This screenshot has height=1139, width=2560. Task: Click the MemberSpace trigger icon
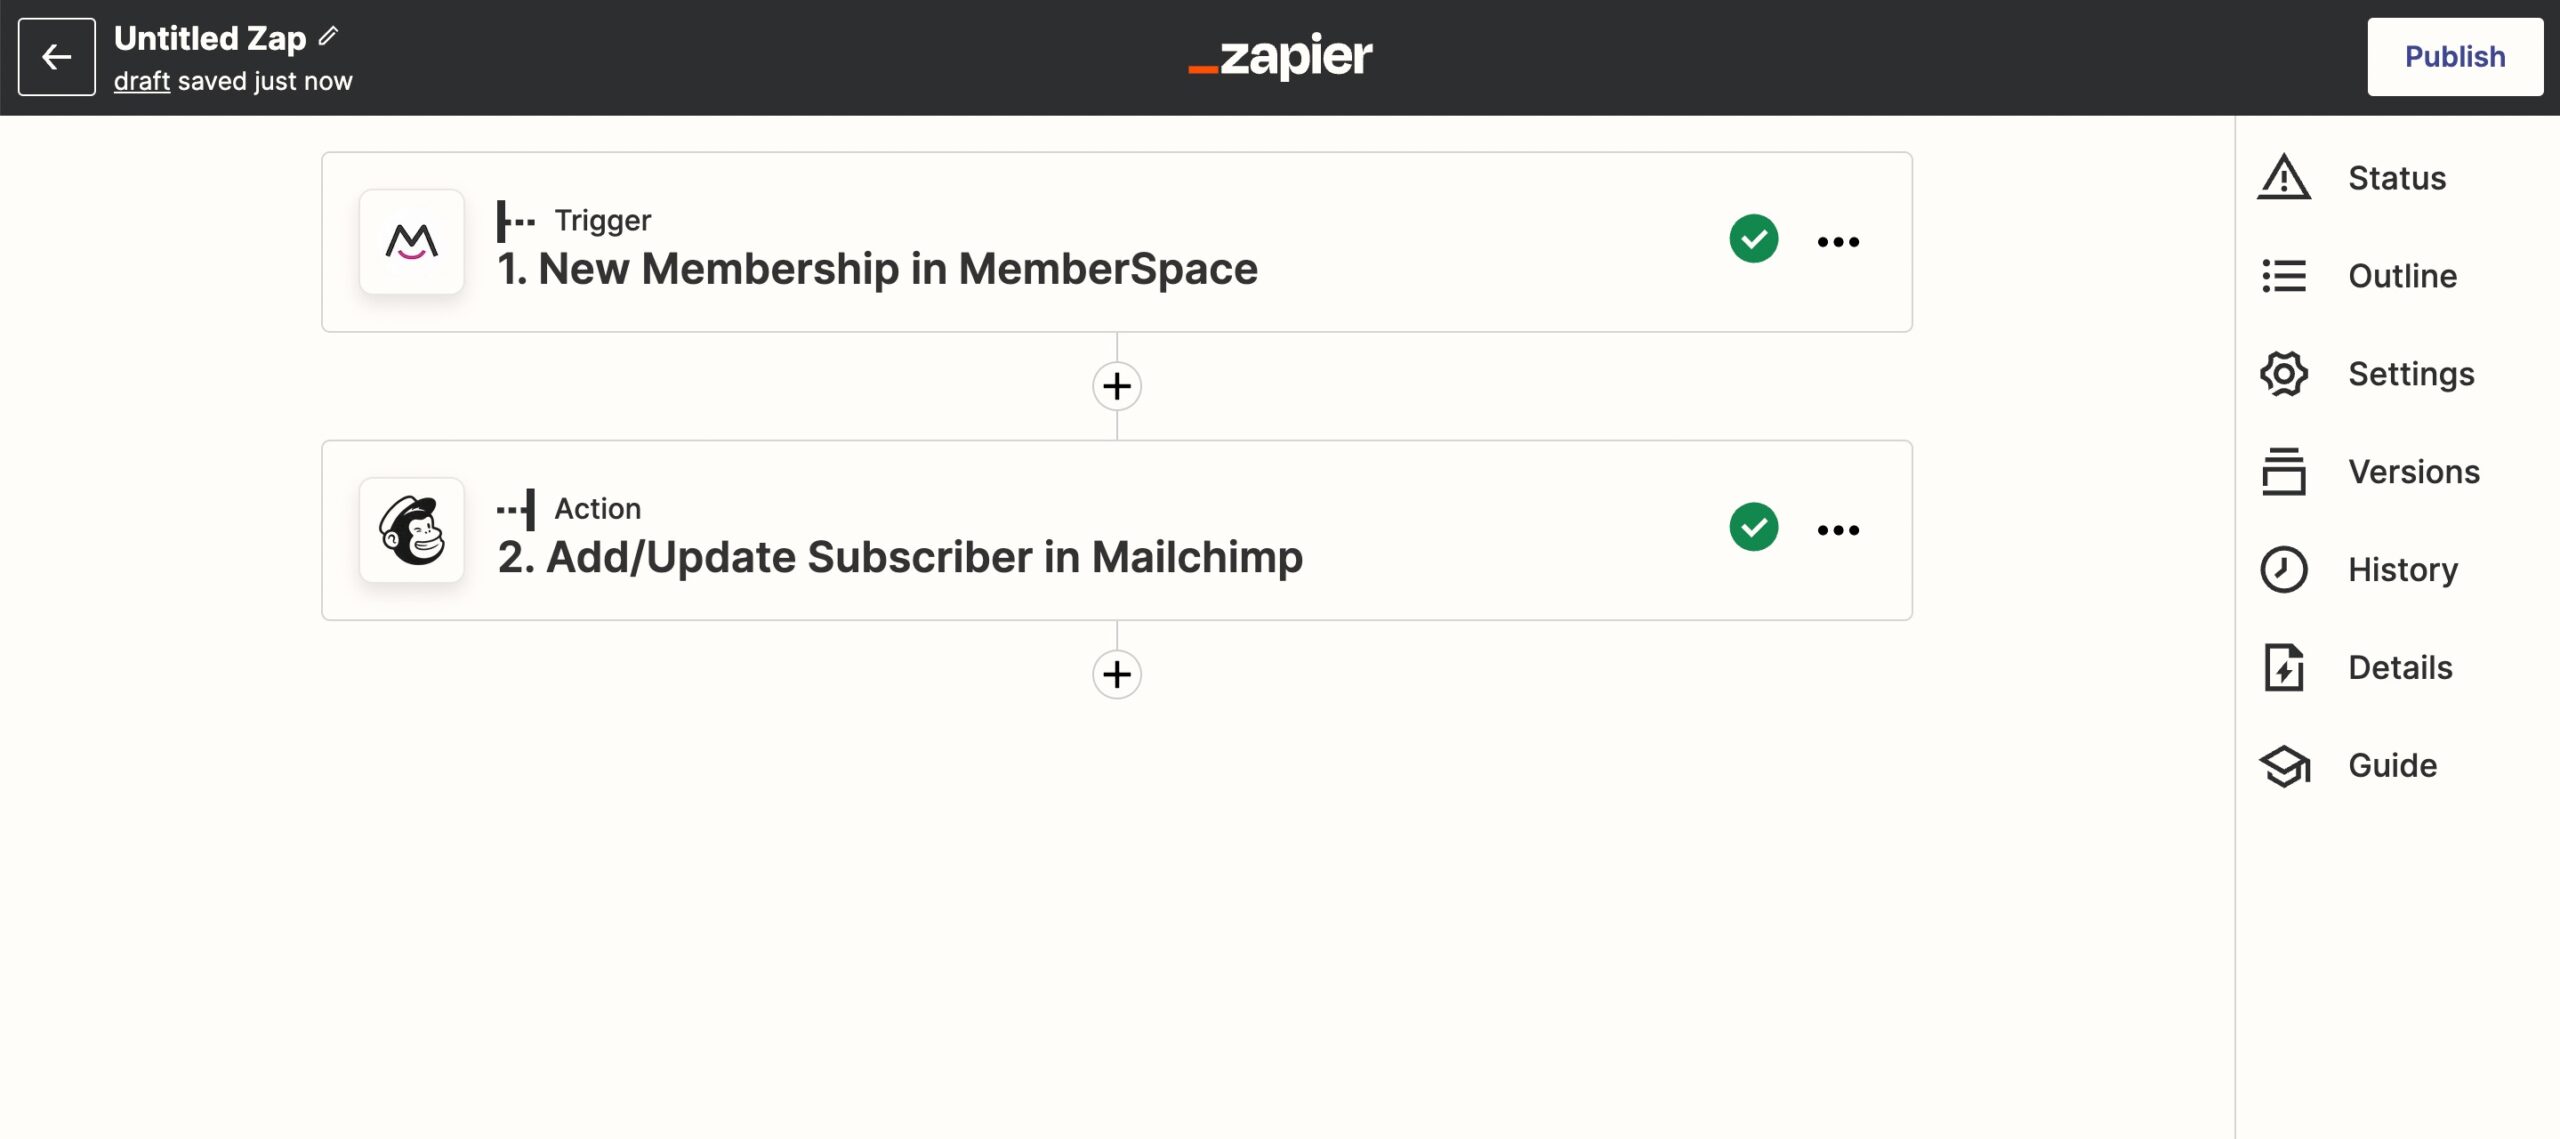[411, 242]
